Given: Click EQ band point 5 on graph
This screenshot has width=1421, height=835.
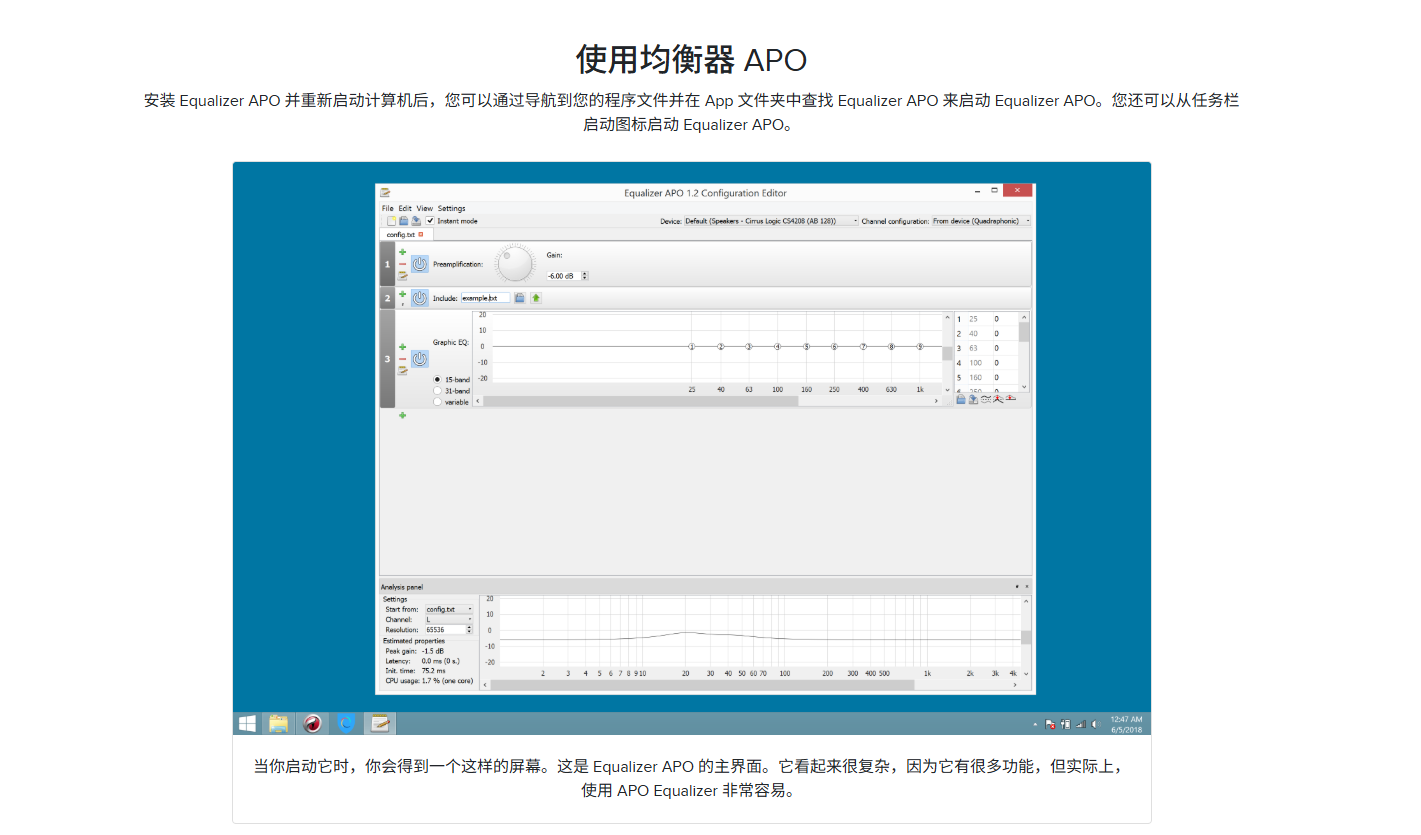Looking at the screenshot, I should point(806,347).
